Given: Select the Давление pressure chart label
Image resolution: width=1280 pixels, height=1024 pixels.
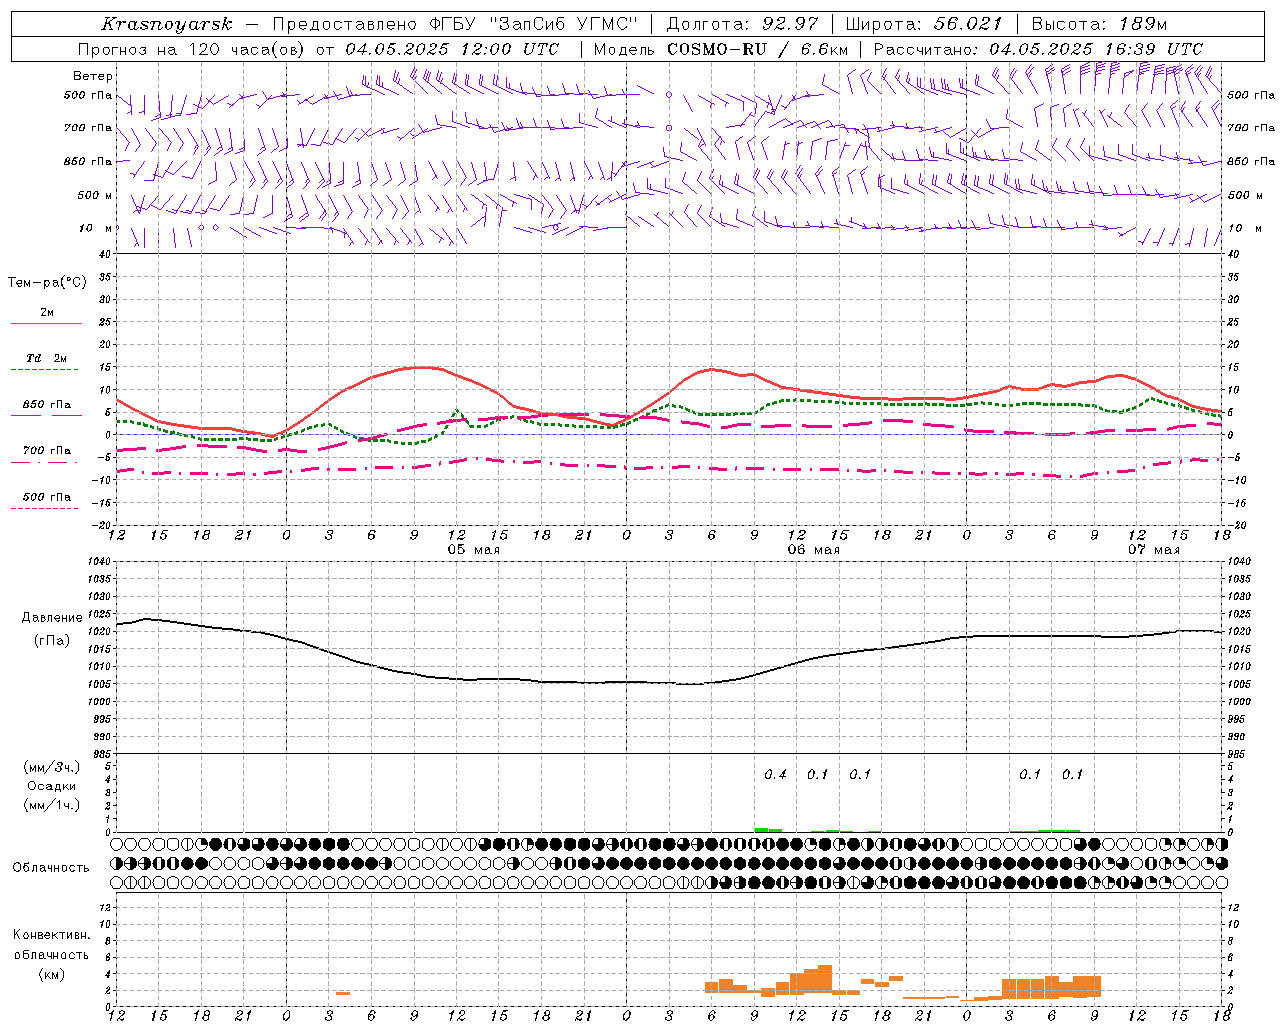Looking at the screenshot, I should [x=52, y=618].
